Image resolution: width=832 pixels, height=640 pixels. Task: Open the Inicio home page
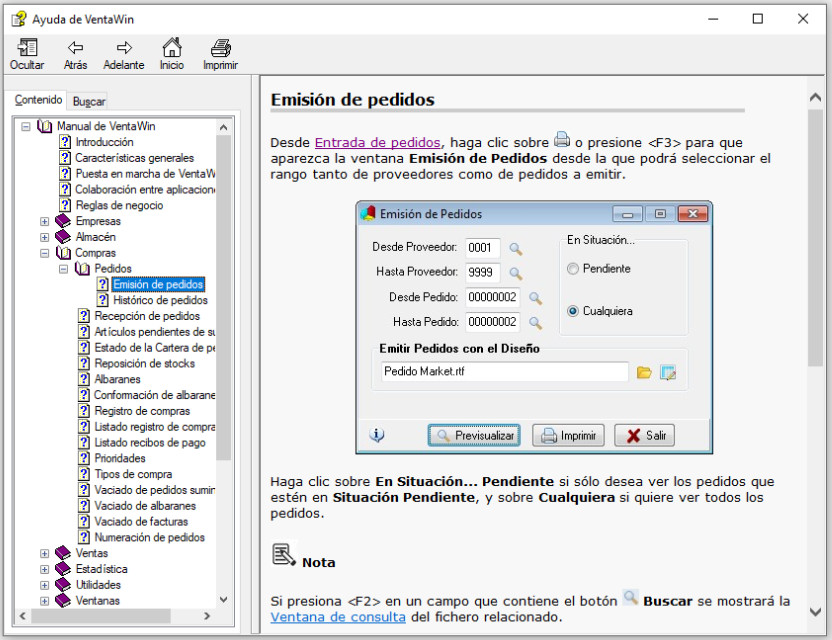(172, 47)
